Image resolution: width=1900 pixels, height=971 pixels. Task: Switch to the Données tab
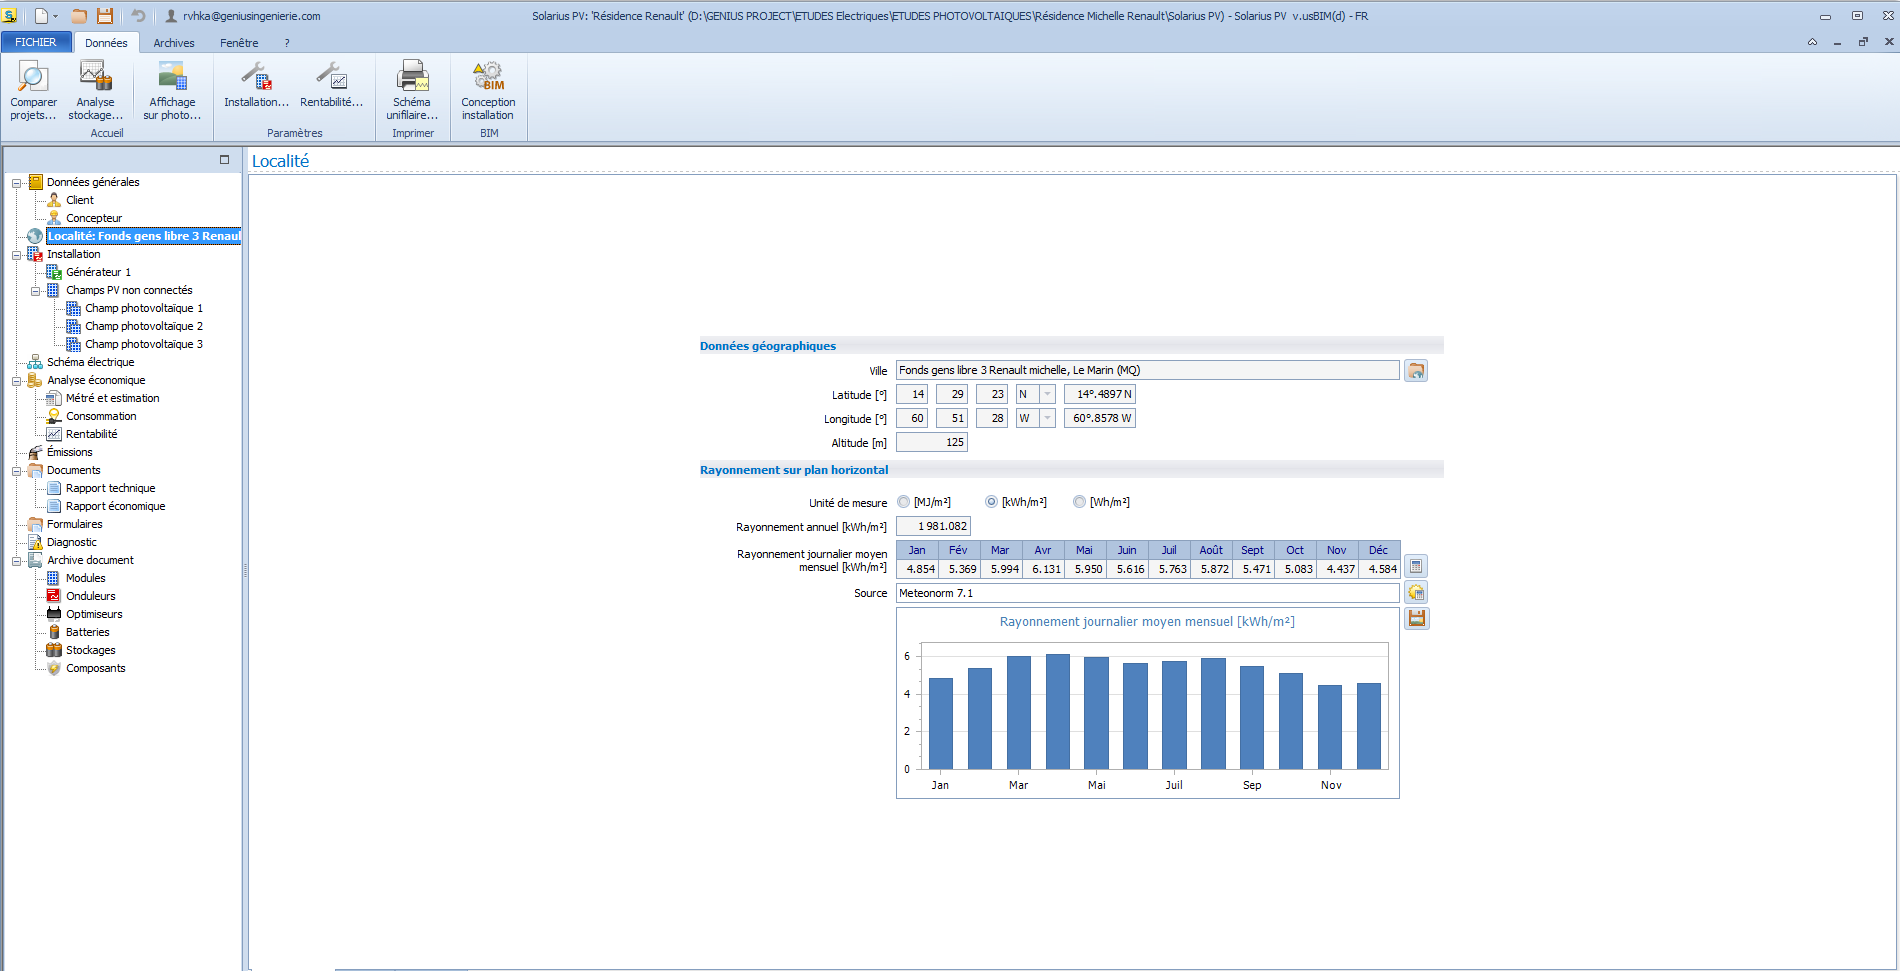coord(106,43)
